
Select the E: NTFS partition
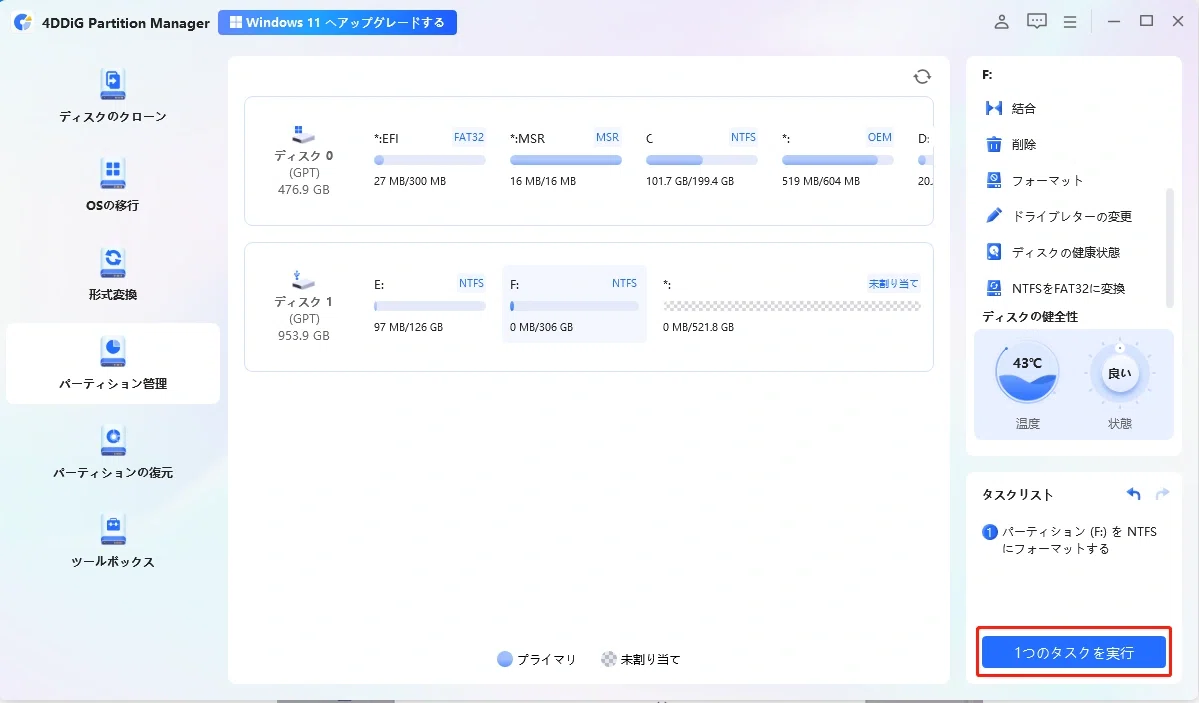coord(429,305)
